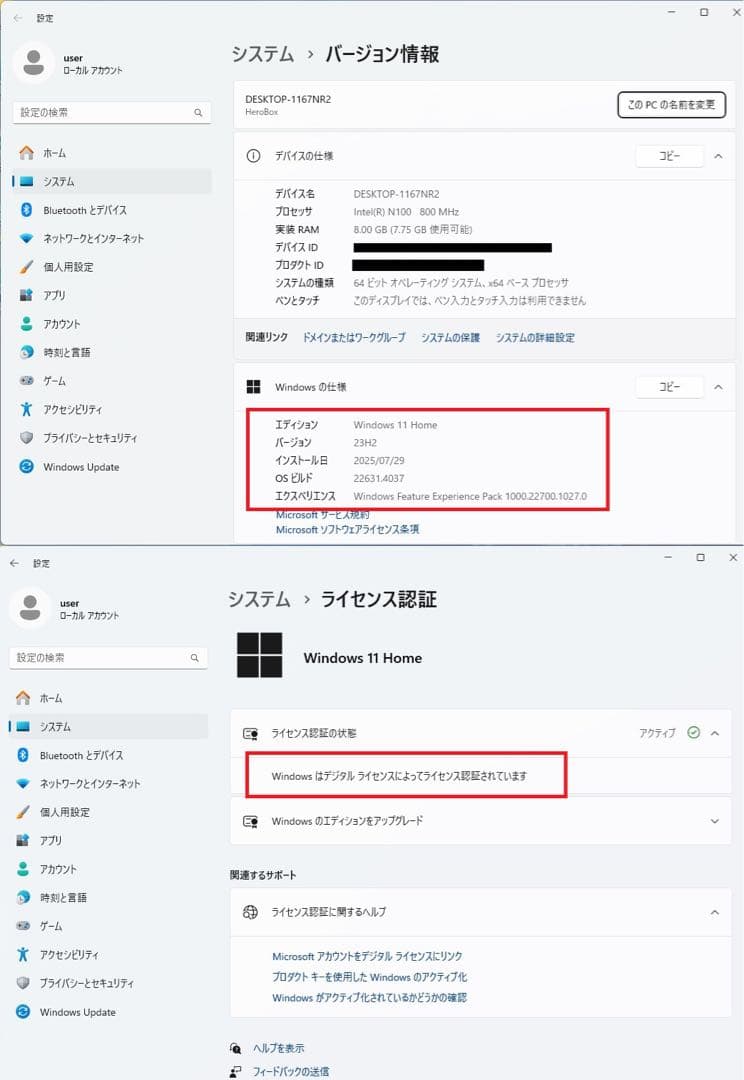Click the feedback icon at bottom
744x1080 pixels.
pyautogui.click(x=236, y=1072)
